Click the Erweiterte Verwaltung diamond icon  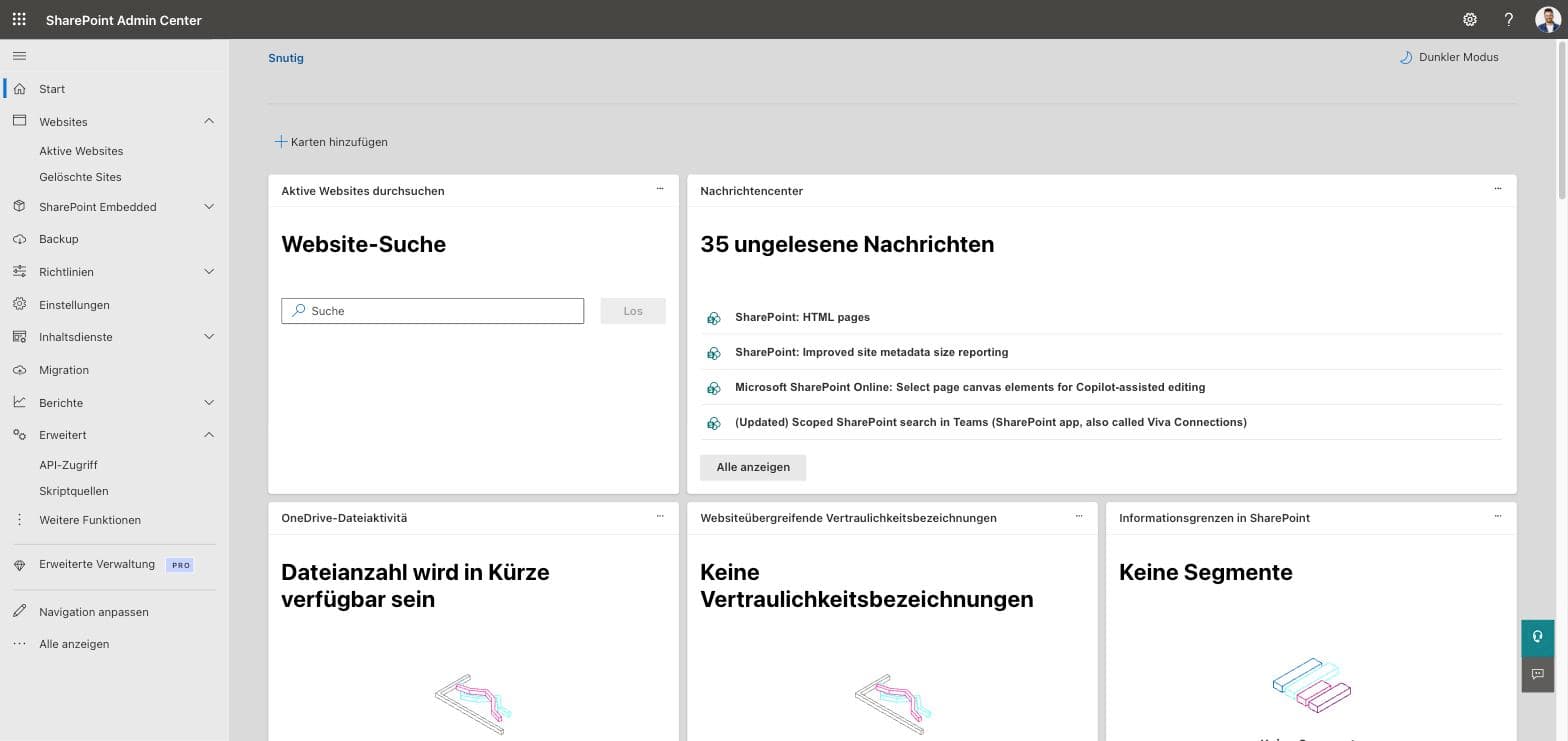(19, 565)
